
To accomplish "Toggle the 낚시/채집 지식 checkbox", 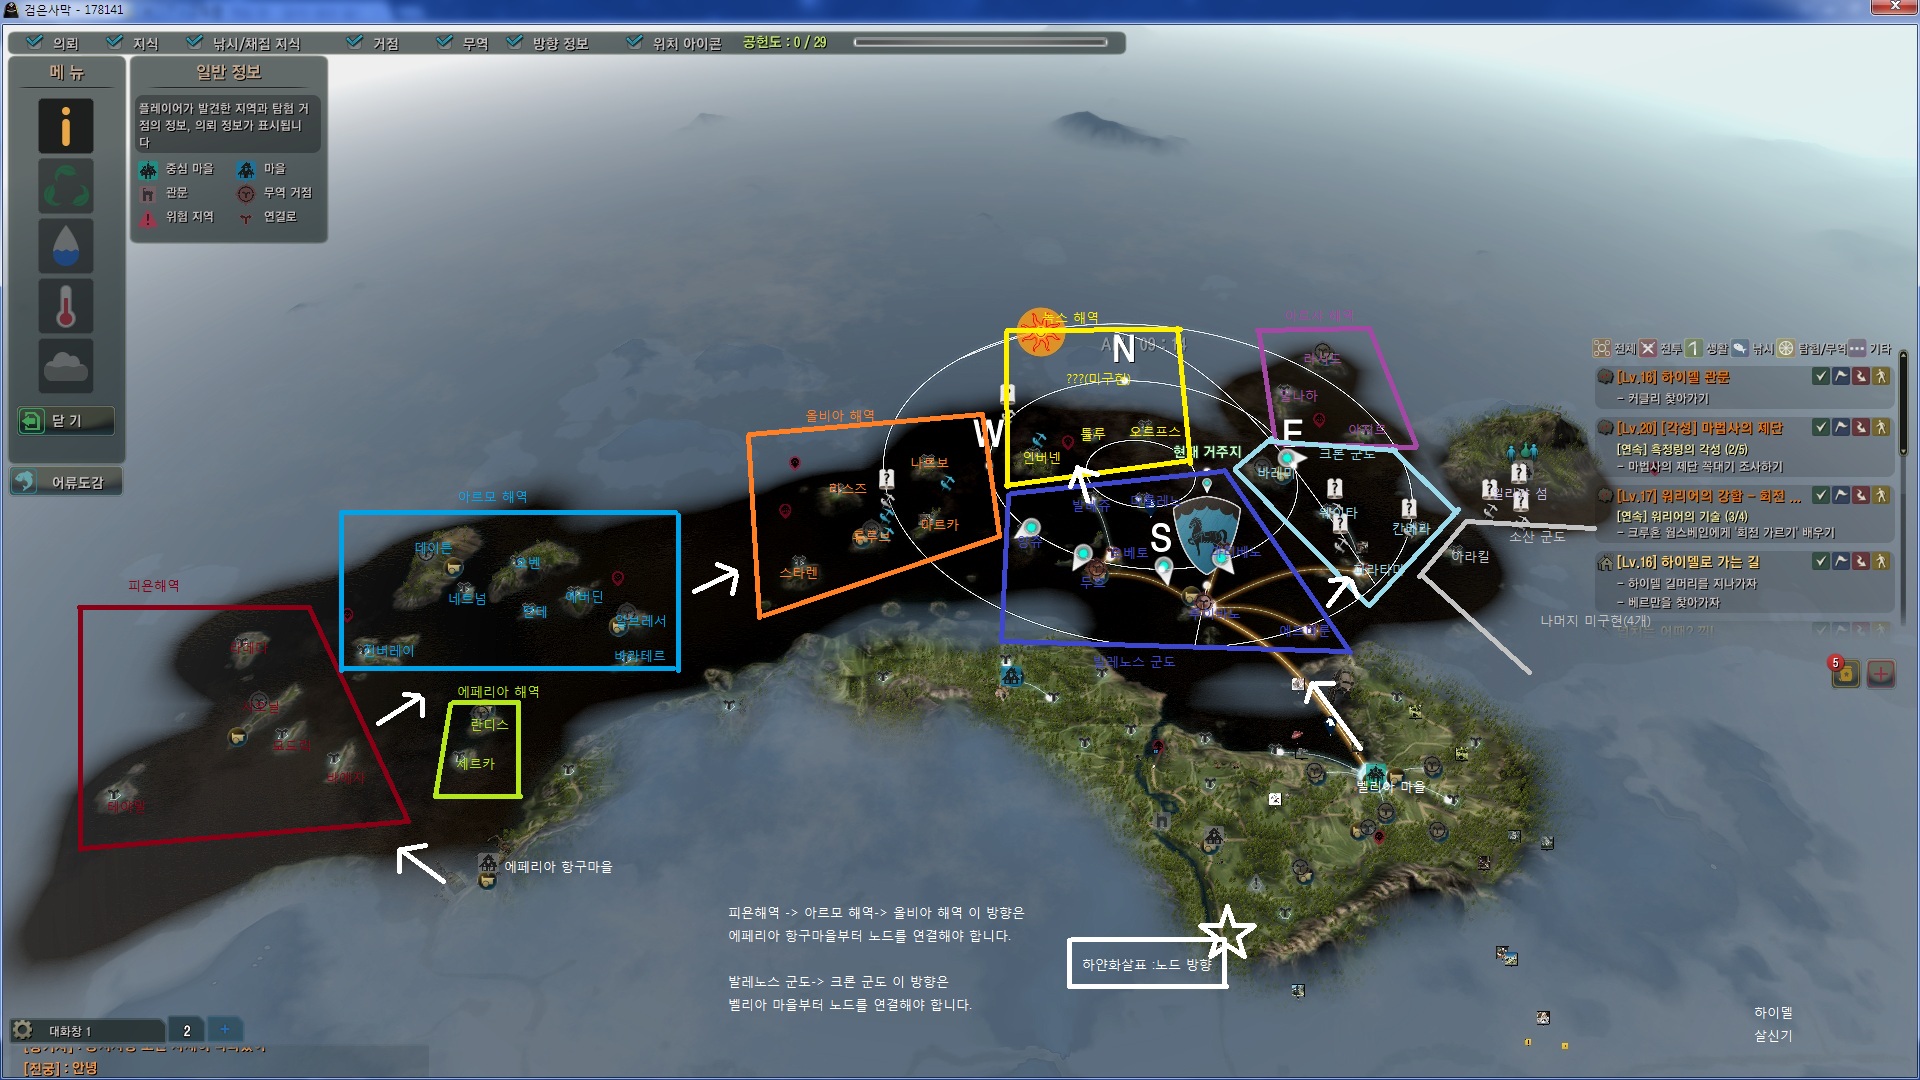I will [x=194, y=42].
